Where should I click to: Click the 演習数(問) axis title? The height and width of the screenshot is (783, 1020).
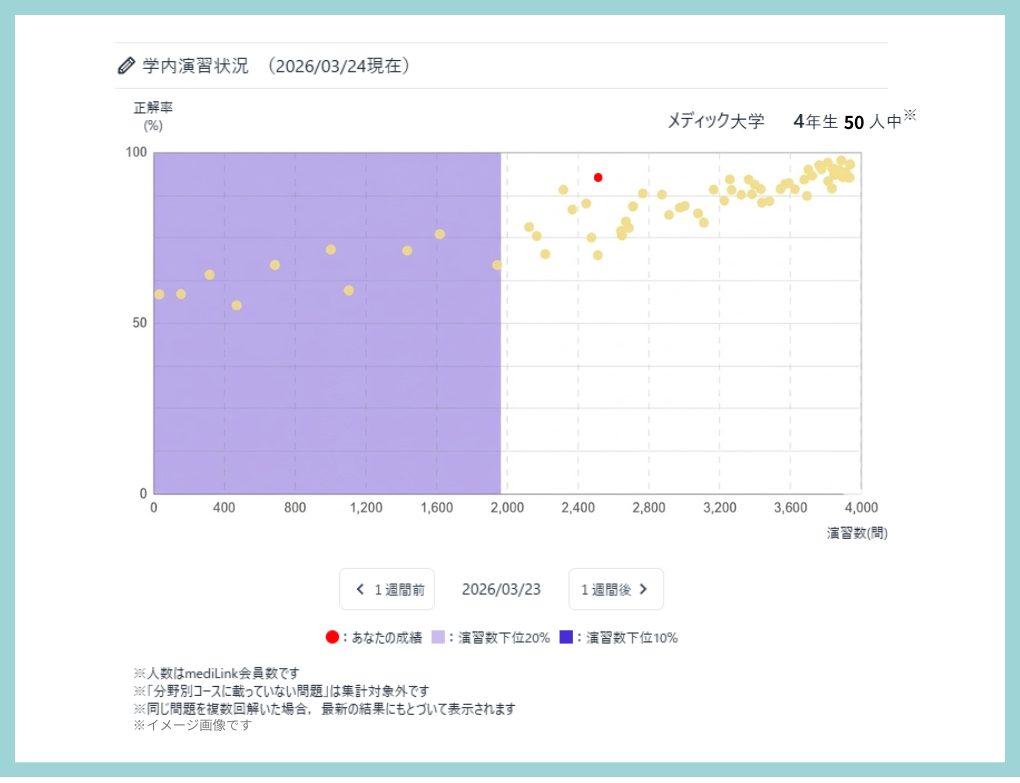(857, 533)
